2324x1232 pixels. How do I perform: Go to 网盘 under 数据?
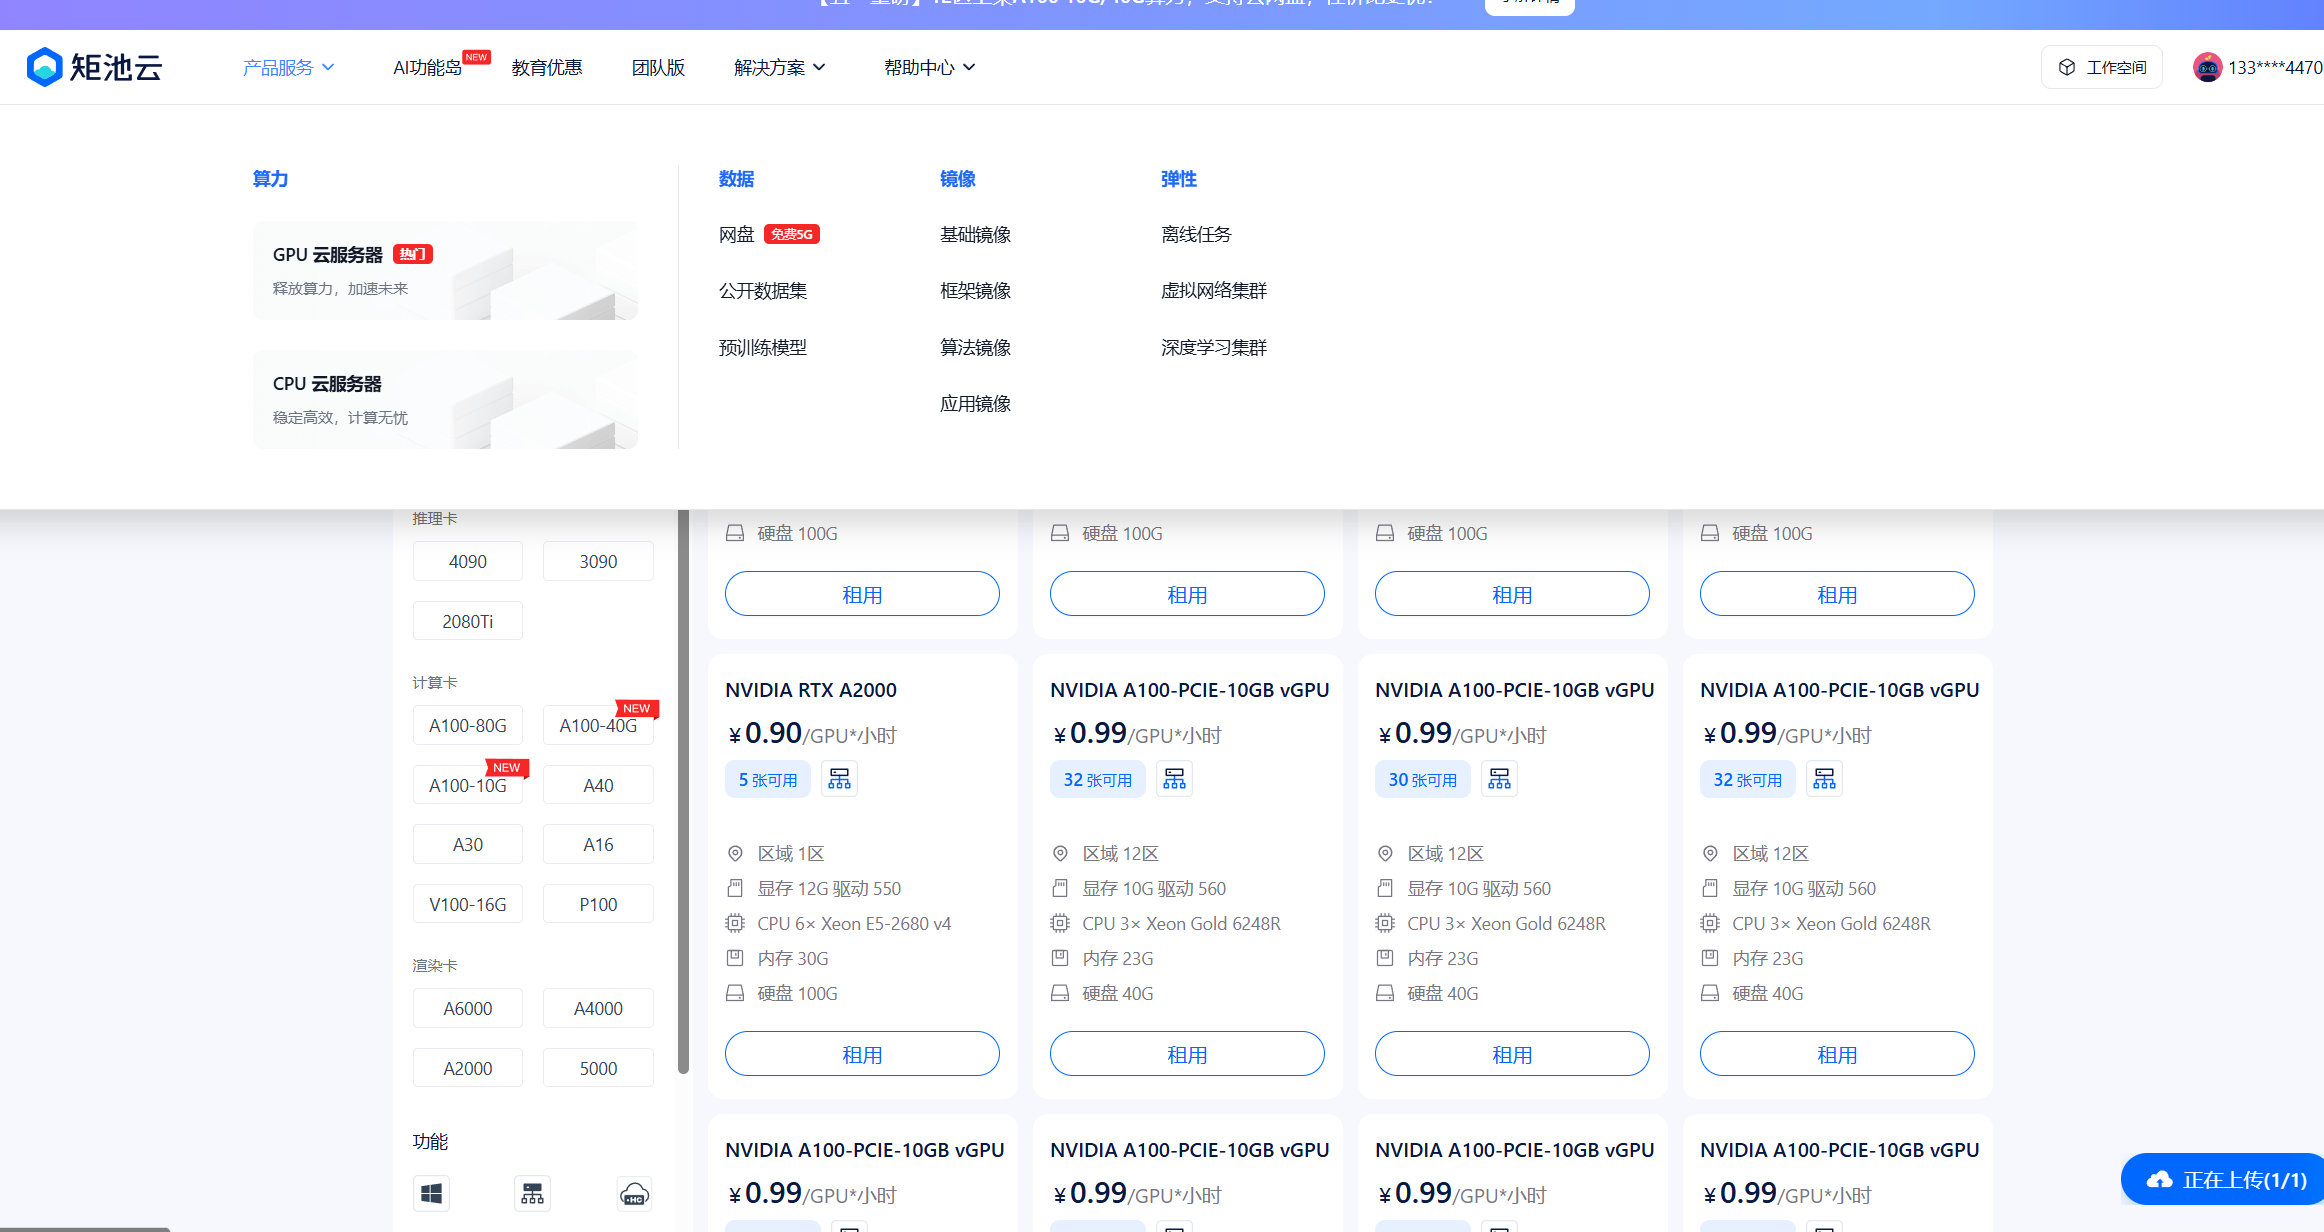[x=737, y=234]
